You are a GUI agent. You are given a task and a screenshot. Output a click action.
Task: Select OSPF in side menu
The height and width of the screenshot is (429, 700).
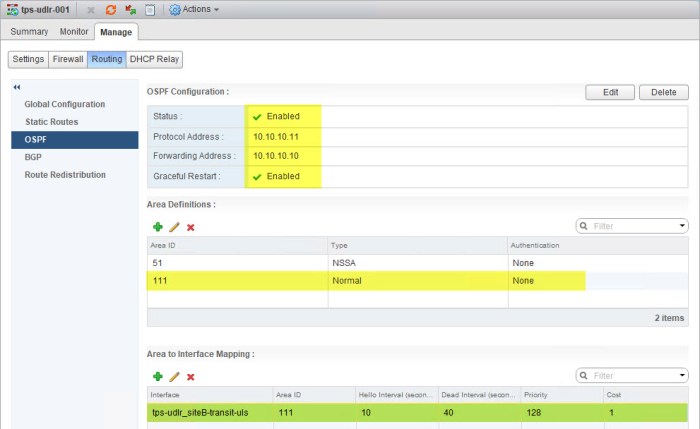click(x=75, y=140)
